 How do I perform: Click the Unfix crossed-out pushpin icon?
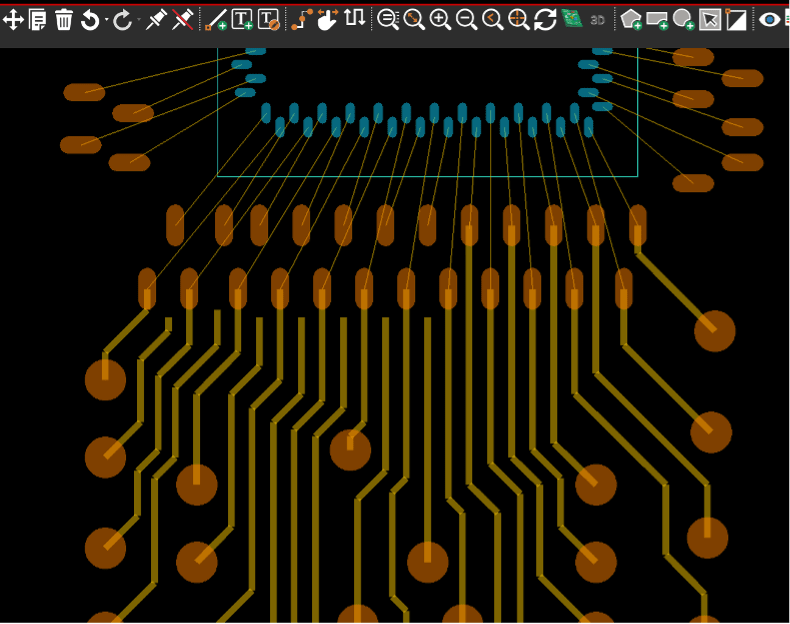point(182,20)
